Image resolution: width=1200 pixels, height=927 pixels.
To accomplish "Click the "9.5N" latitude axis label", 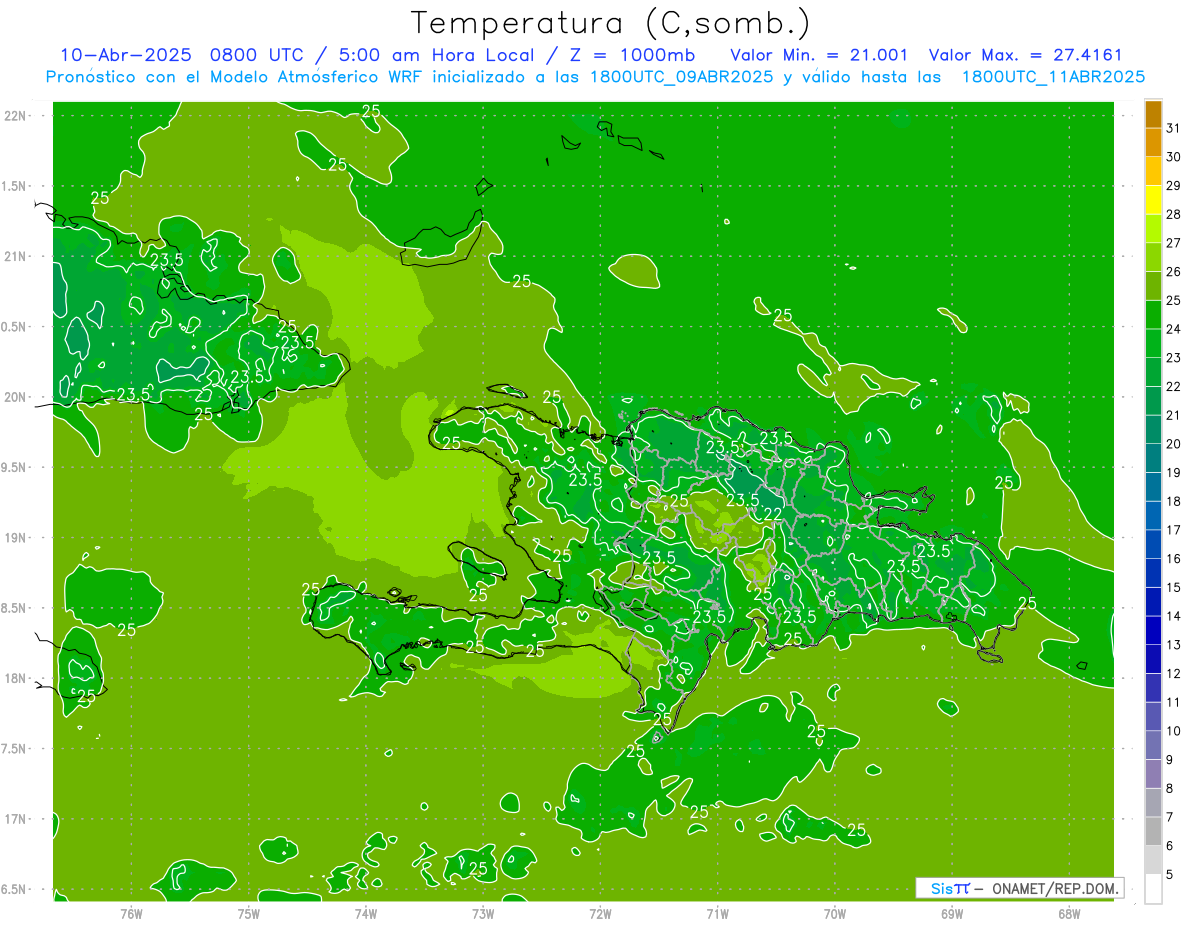I will (15, 467).
